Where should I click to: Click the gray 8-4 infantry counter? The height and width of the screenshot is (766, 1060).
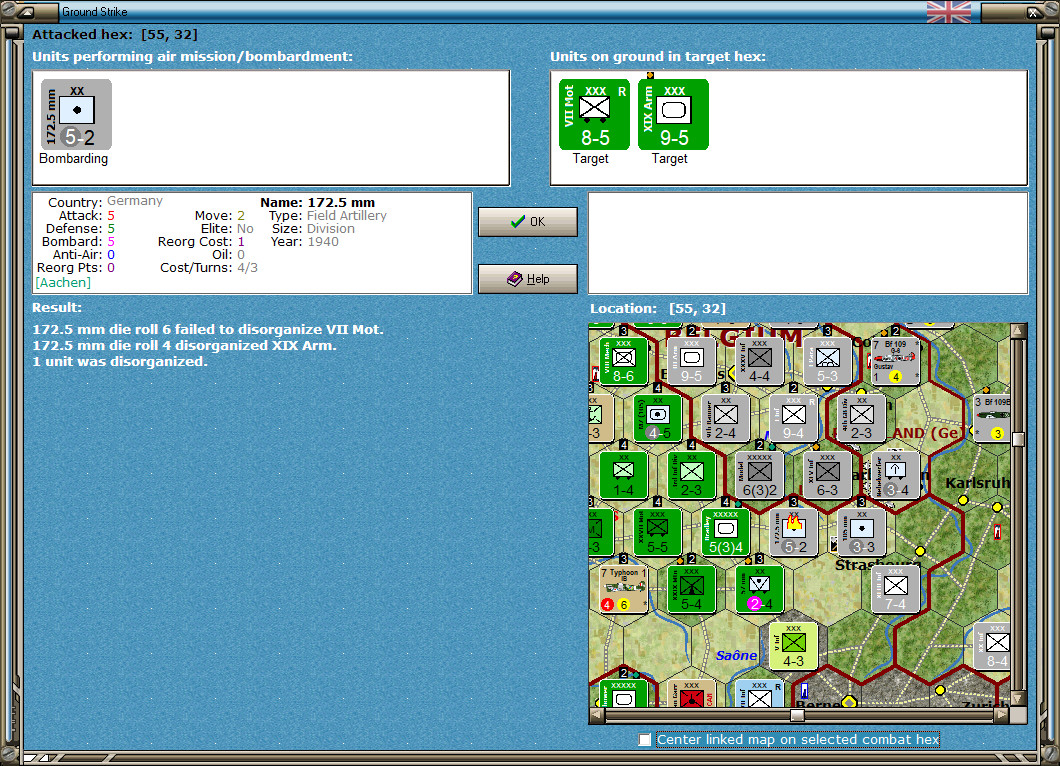992,646
